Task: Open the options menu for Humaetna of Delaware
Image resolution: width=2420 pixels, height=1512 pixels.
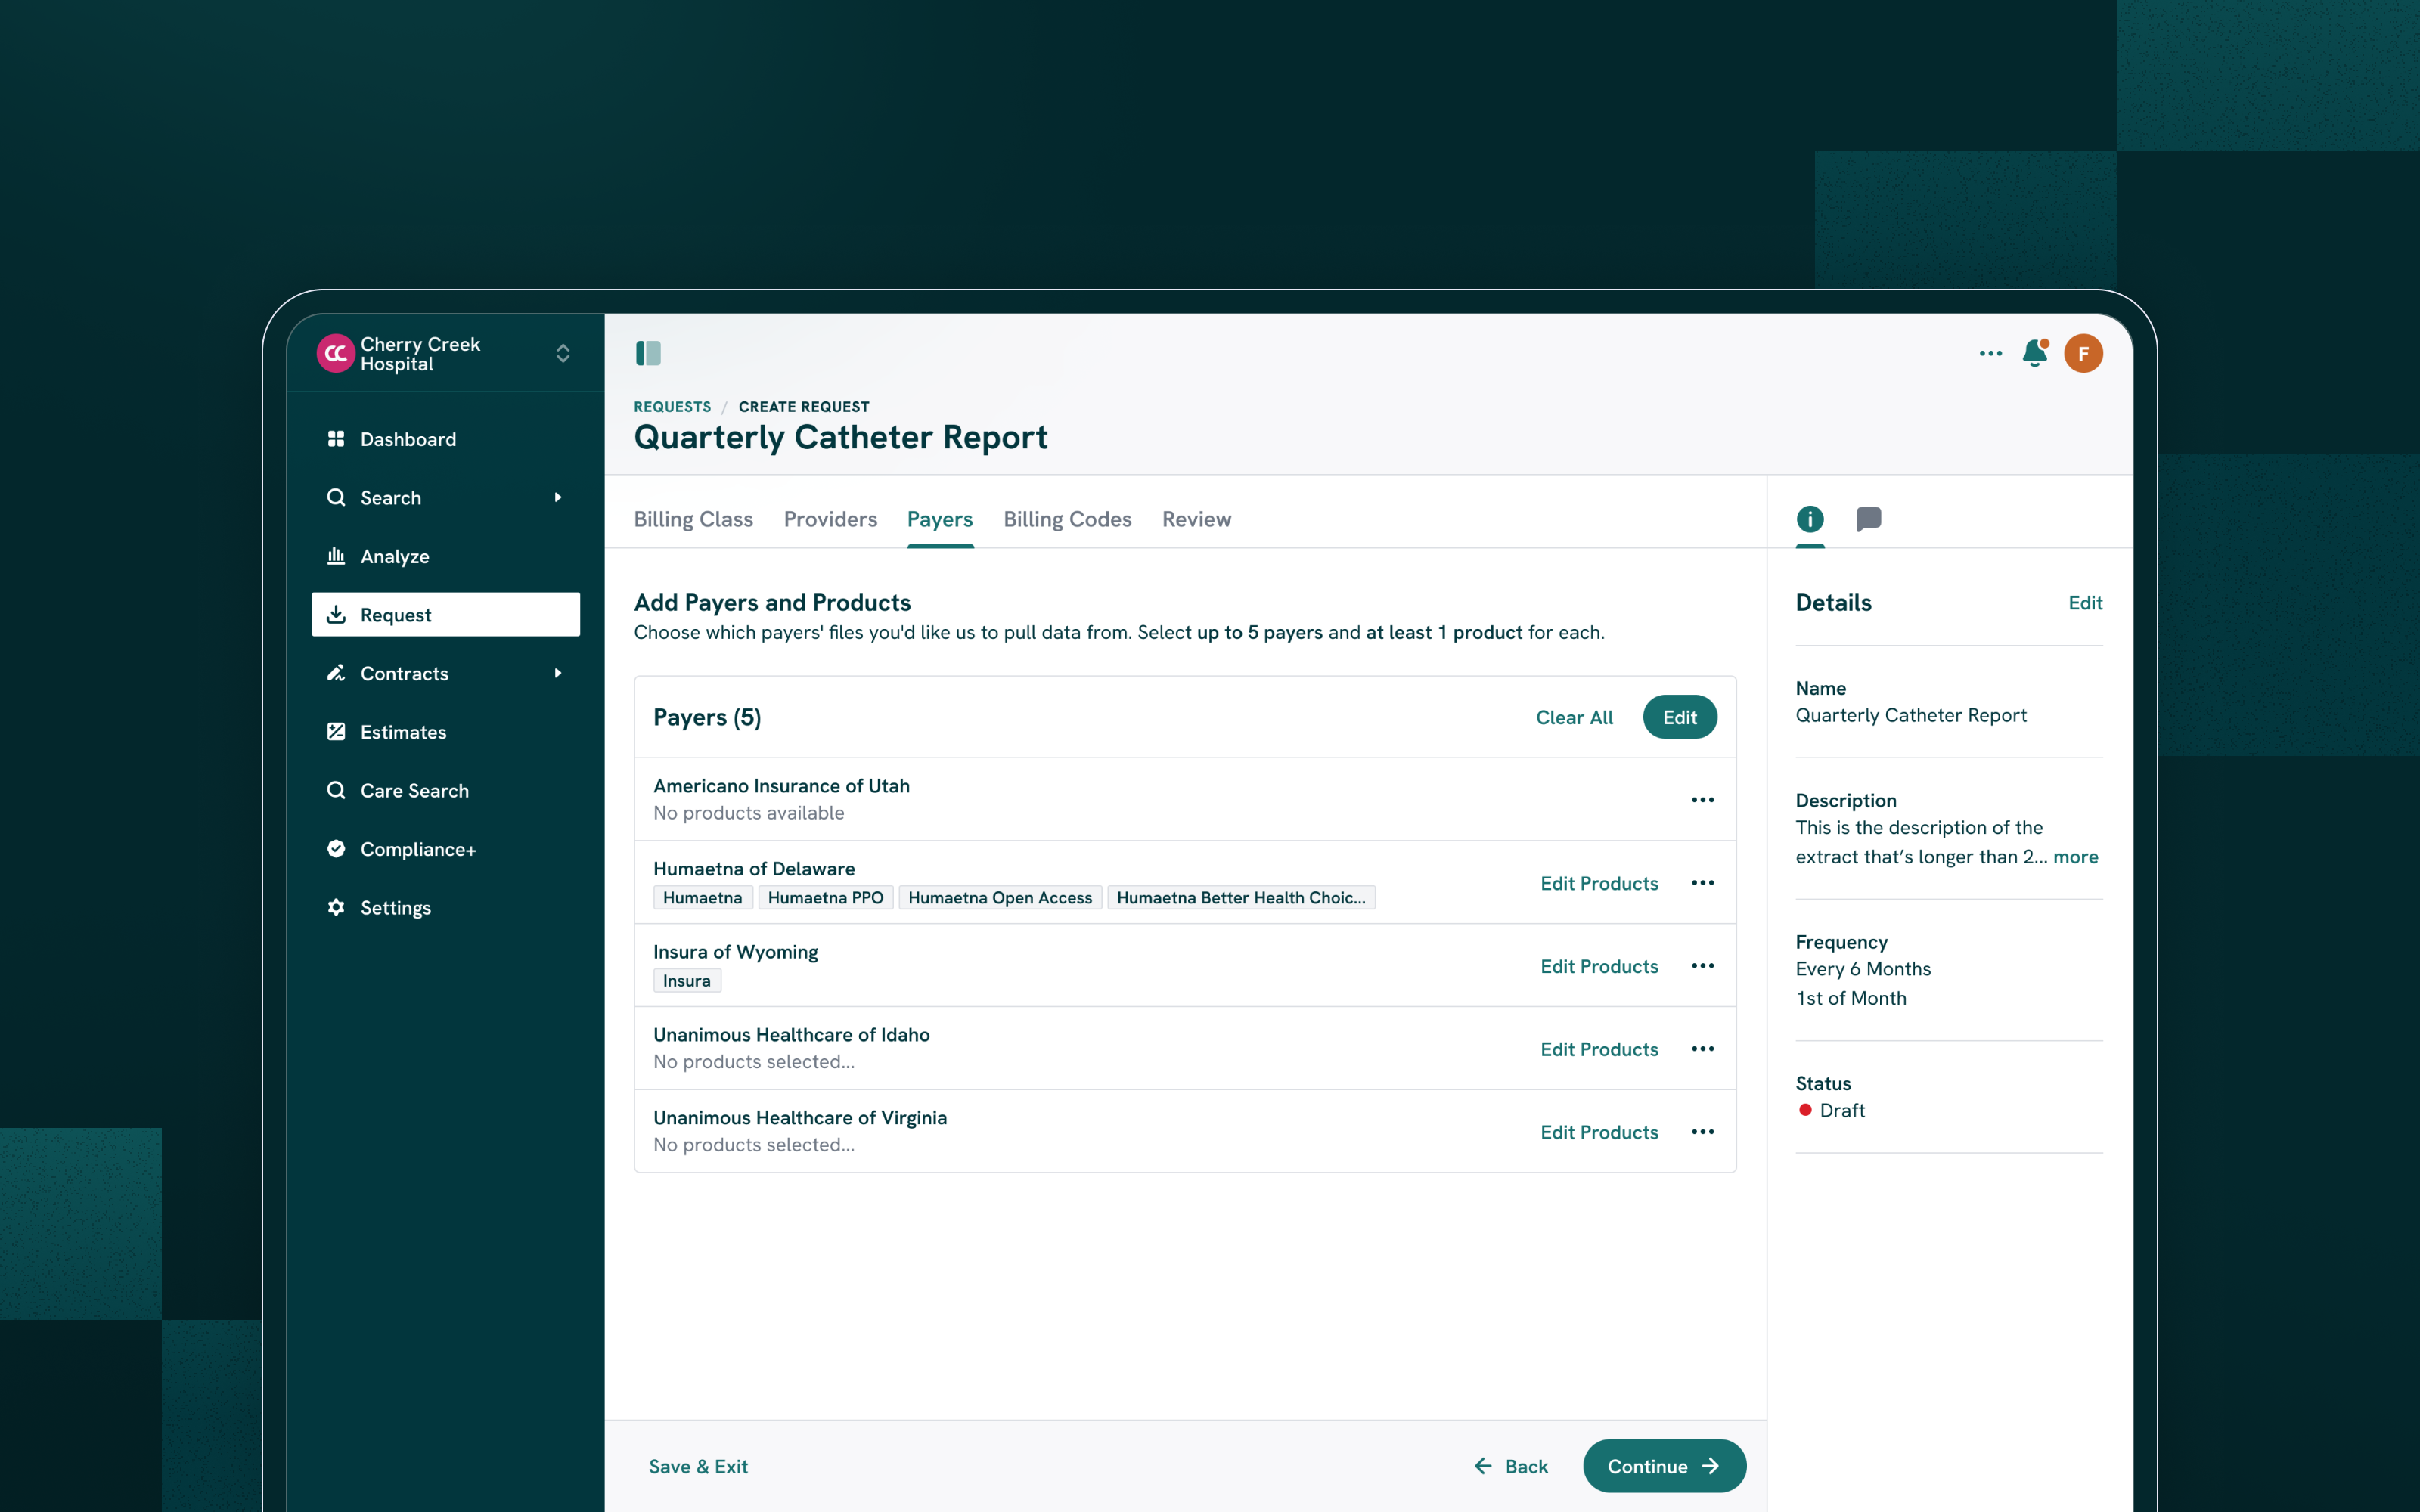Action: 1702,883
